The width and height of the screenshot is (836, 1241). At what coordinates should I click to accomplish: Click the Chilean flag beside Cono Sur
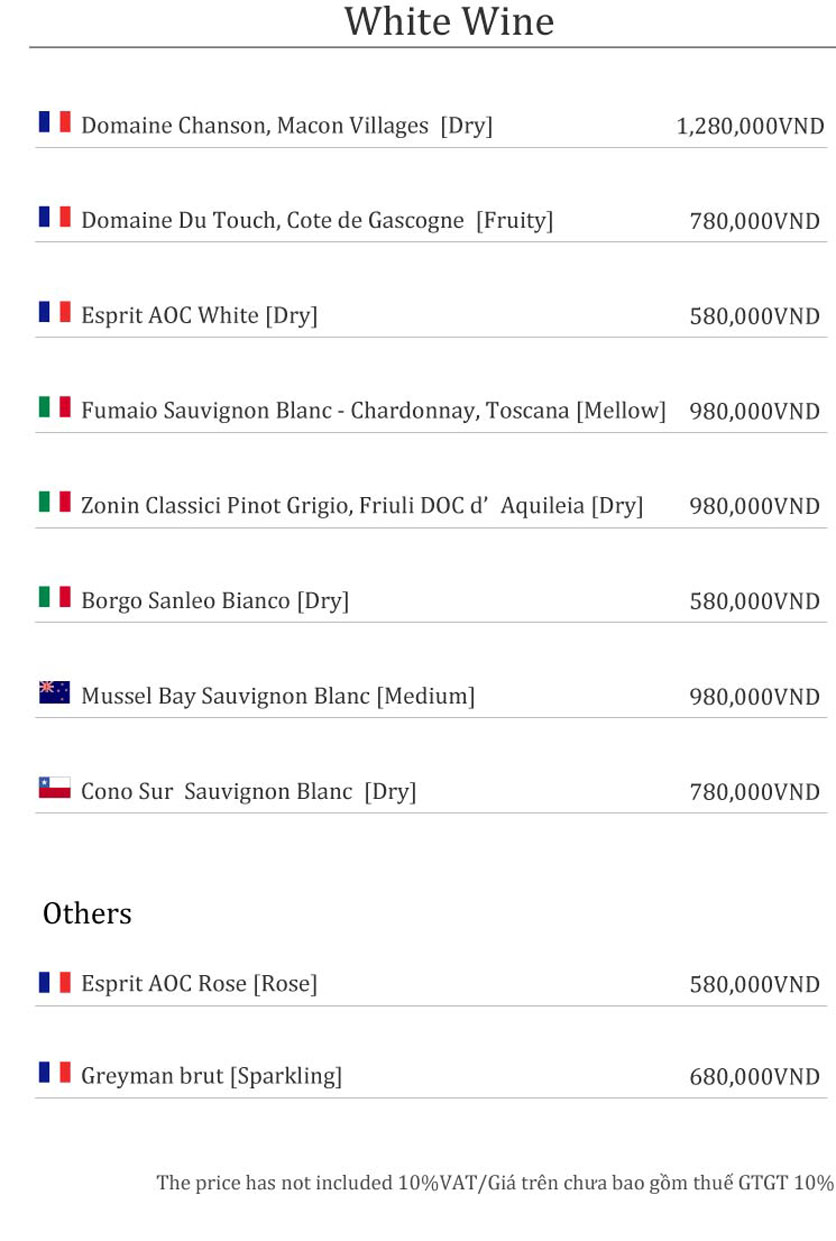[54, 788]
